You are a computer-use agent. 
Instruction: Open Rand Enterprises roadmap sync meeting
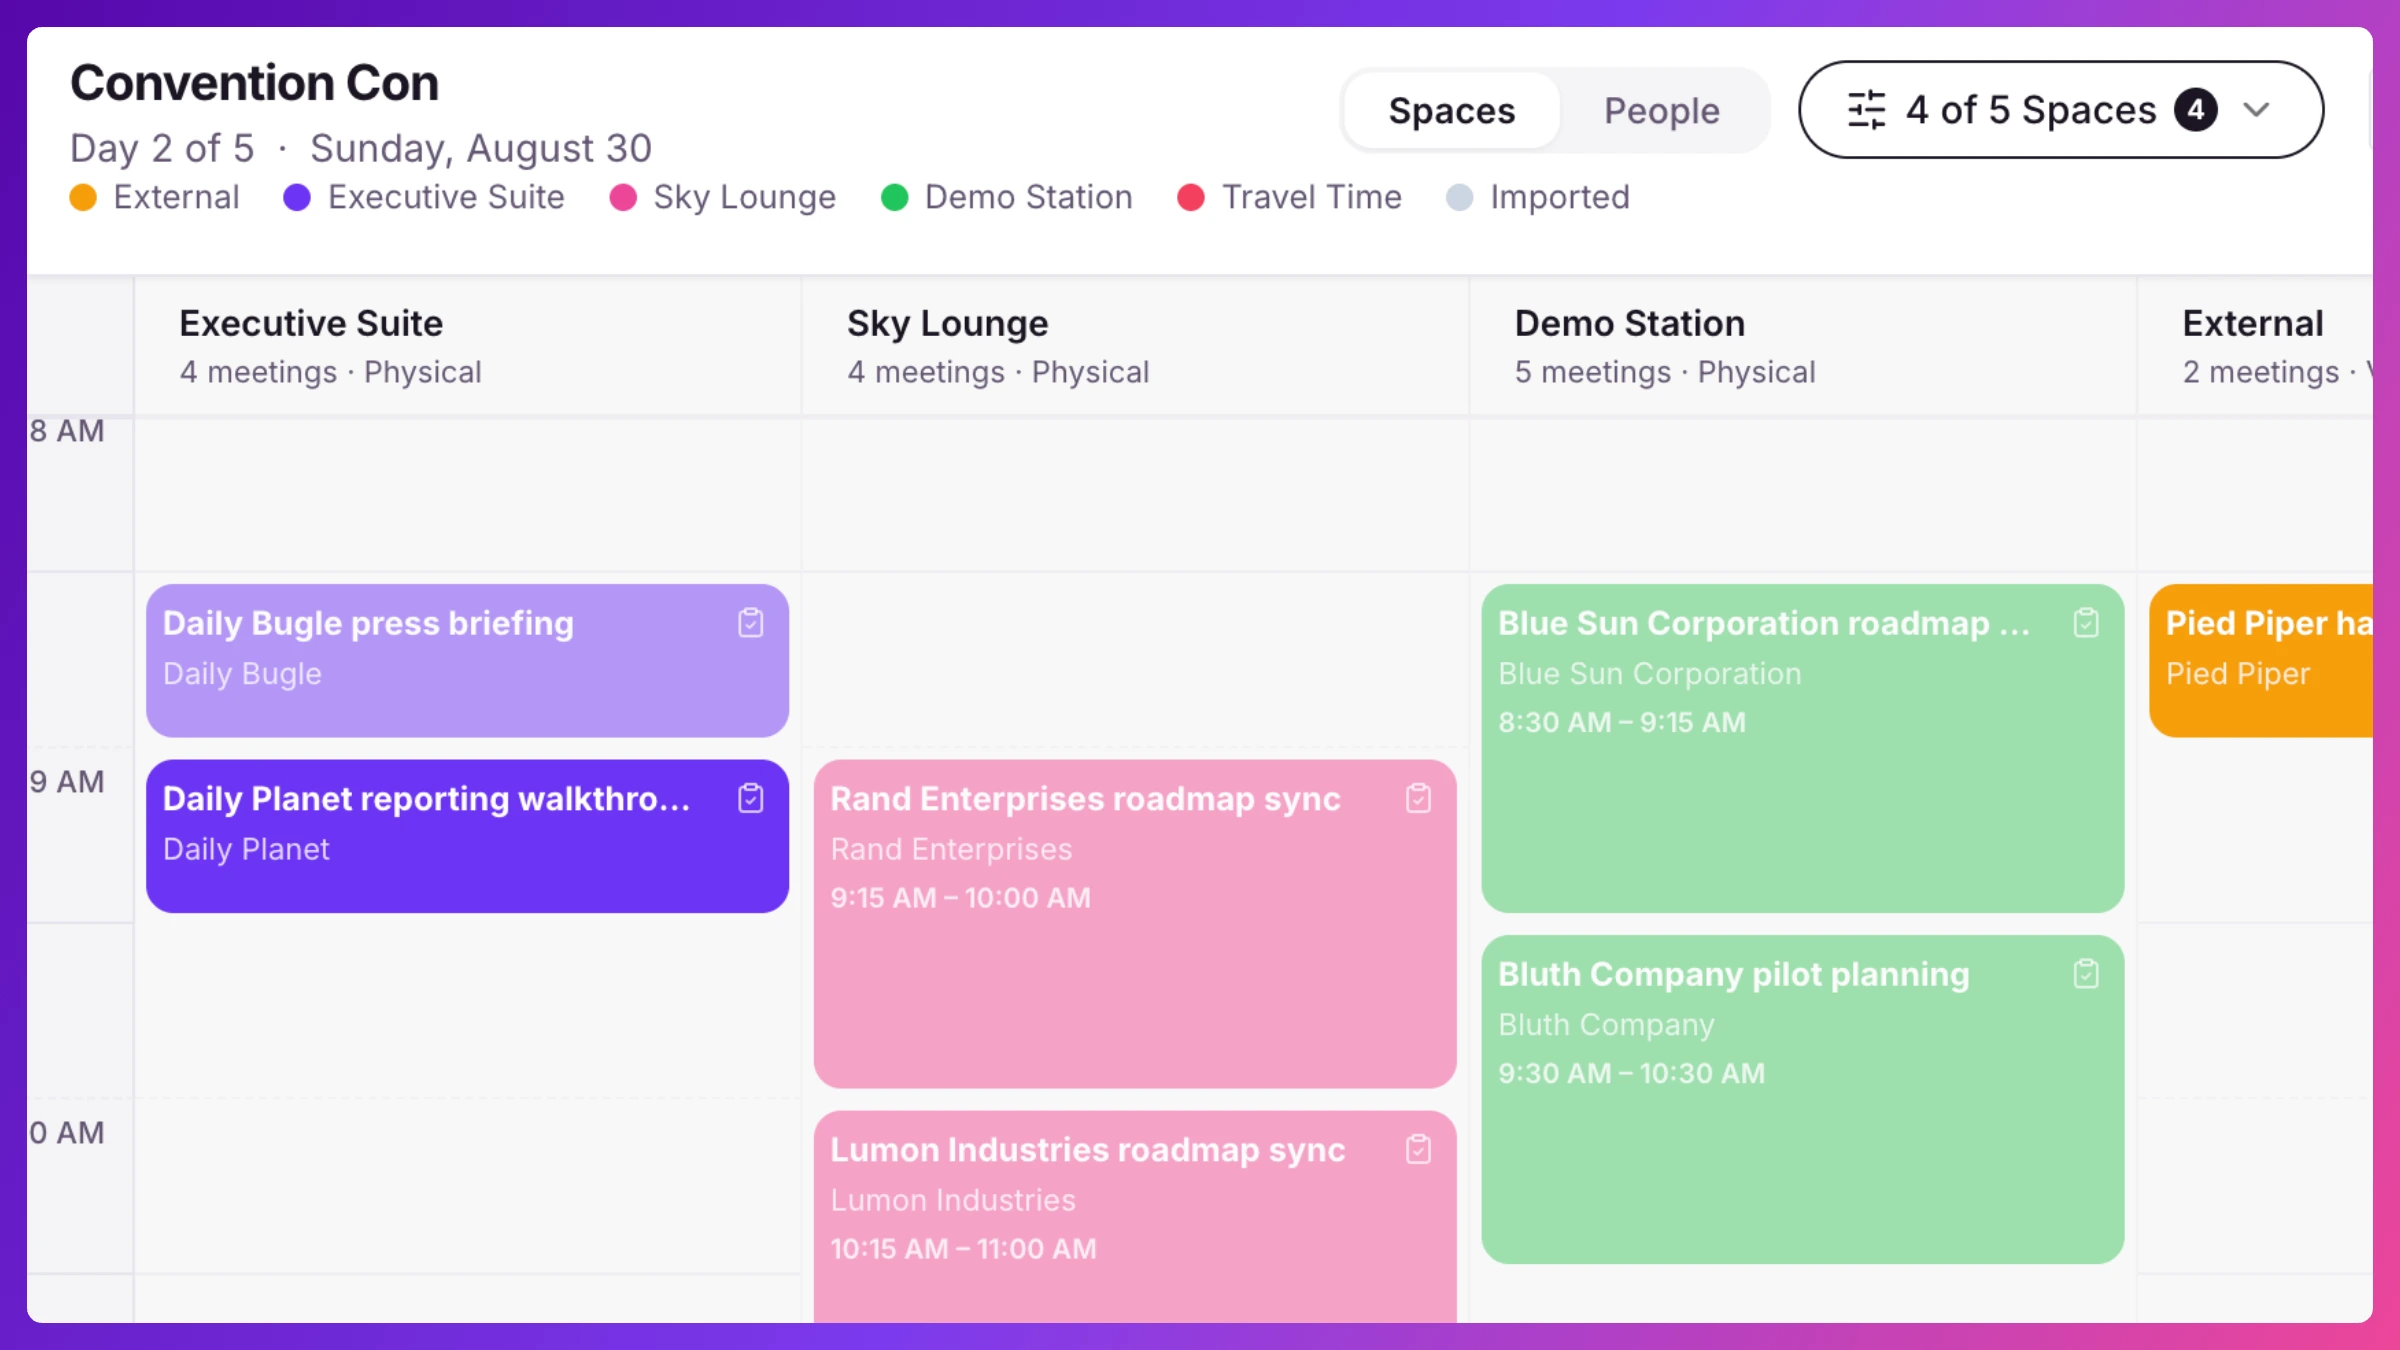(1135, 924)
